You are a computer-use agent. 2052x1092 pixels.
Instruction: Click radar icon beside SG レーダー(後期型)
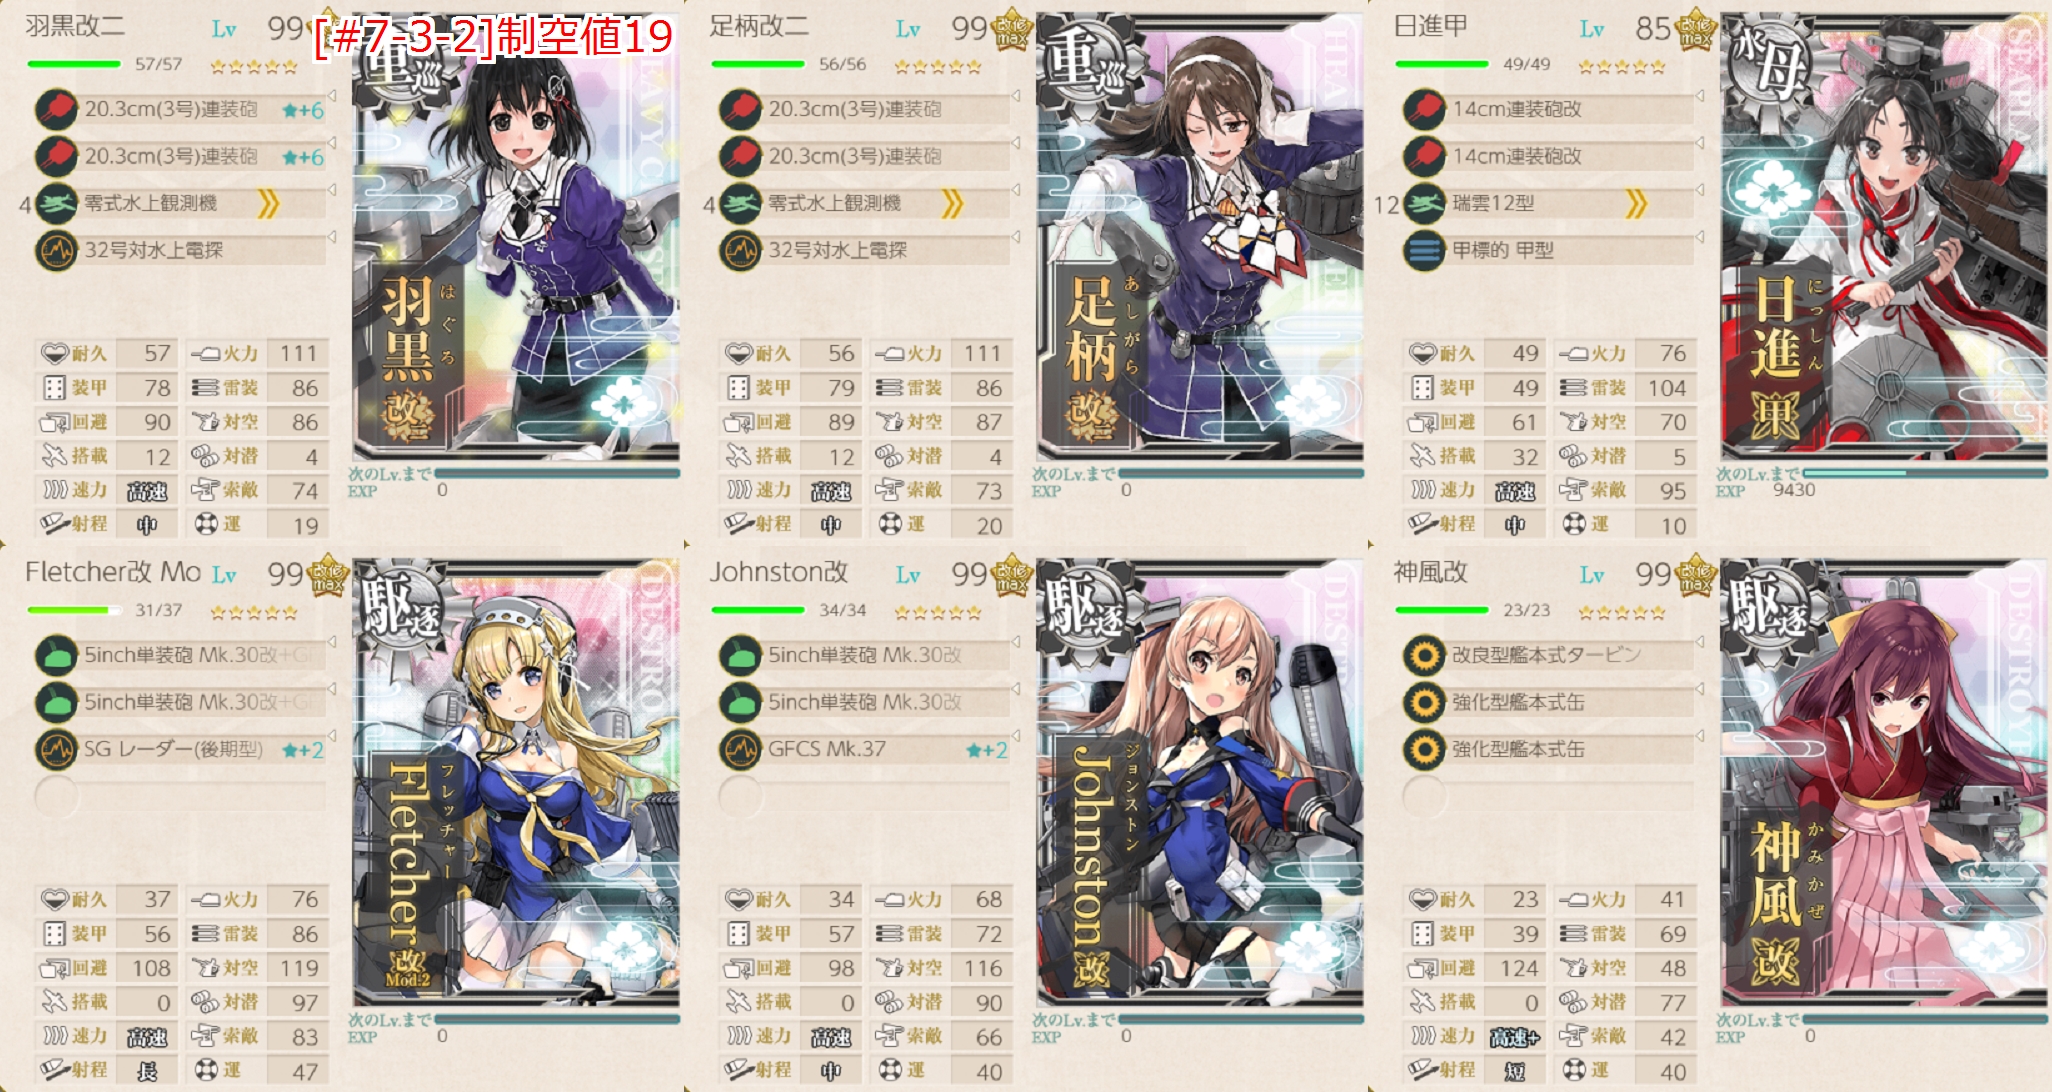click(x=56, y=749)
